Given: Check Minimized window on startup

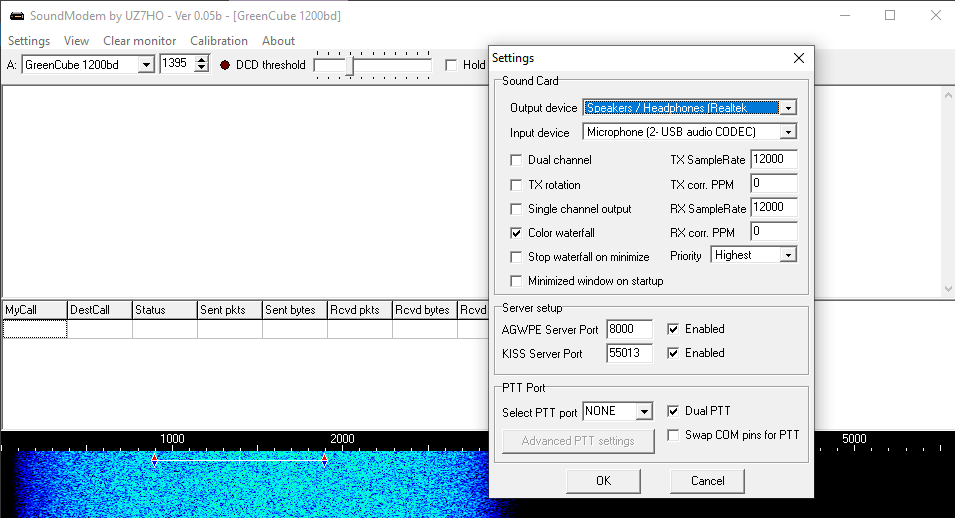Looking at the screenshot, I should pyautogui.click(x=516, y=281).
